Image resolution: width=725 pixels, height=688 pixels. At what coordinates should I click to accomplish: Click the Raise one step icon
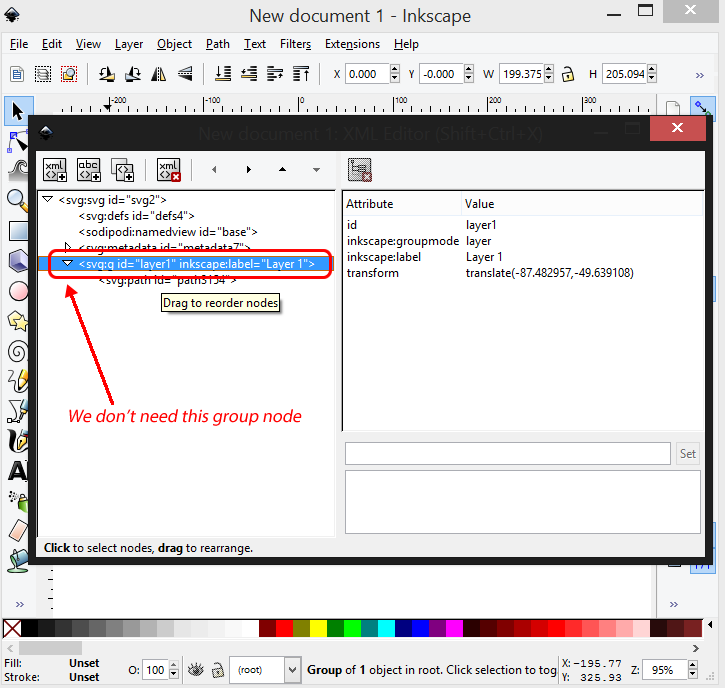(275, 74)
